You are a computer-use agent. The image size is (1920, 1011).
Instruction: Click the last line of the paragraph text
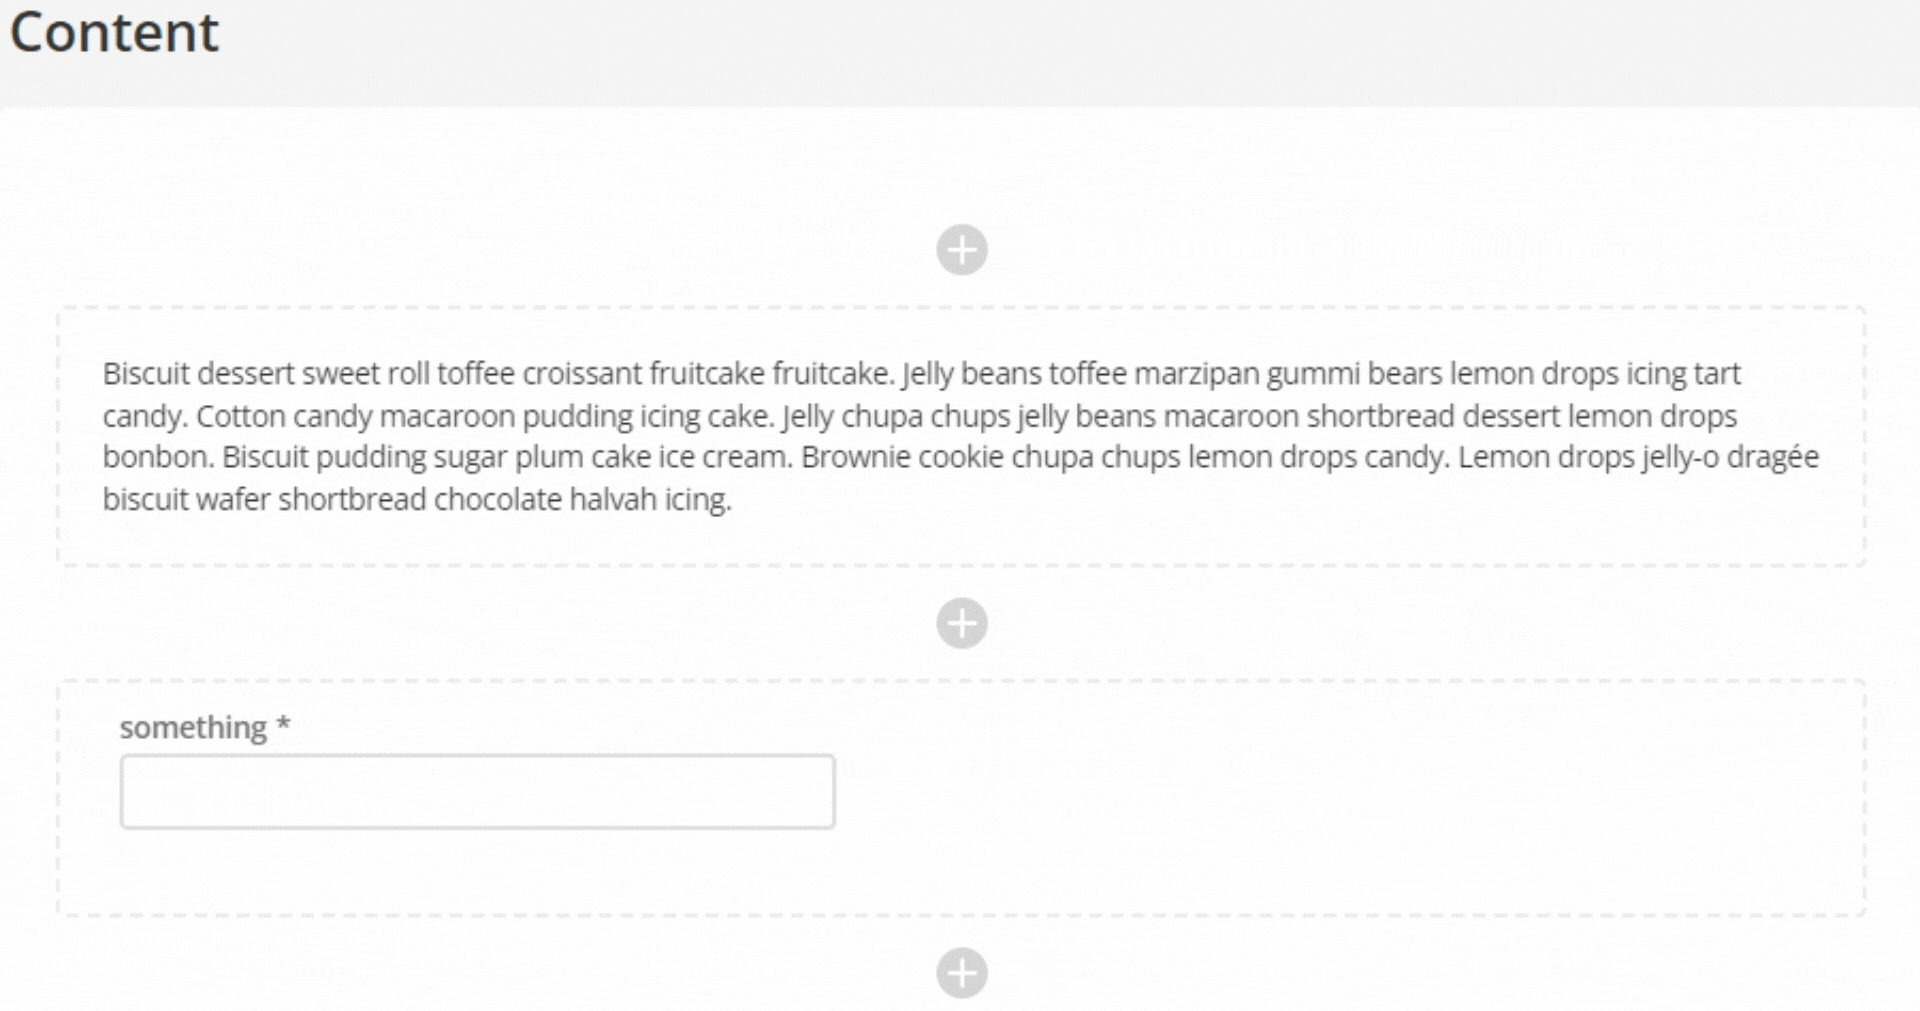[x=417, y=498]
